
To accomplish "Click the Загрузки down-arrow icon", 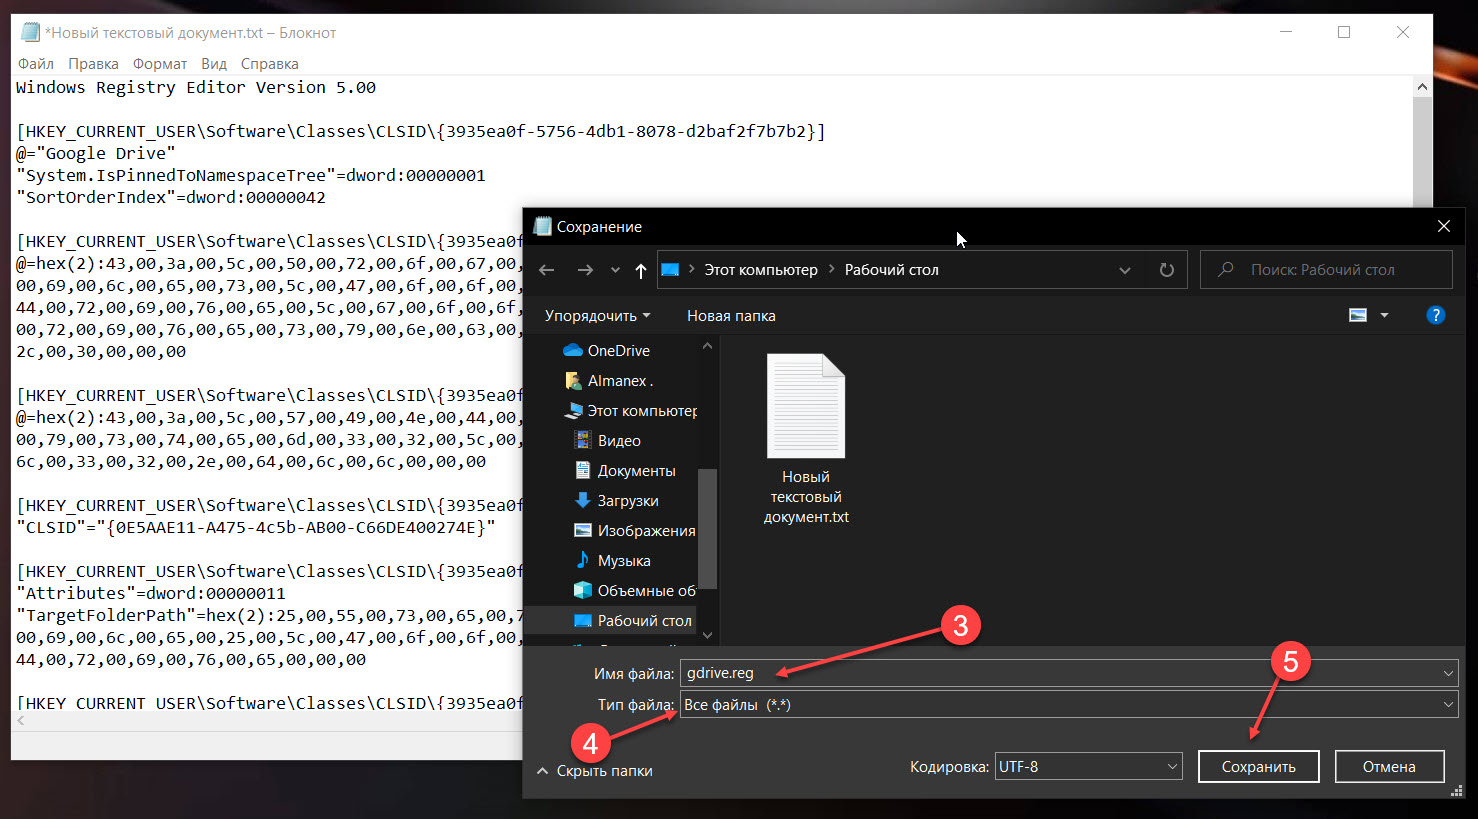I will (x=583, y=500).
